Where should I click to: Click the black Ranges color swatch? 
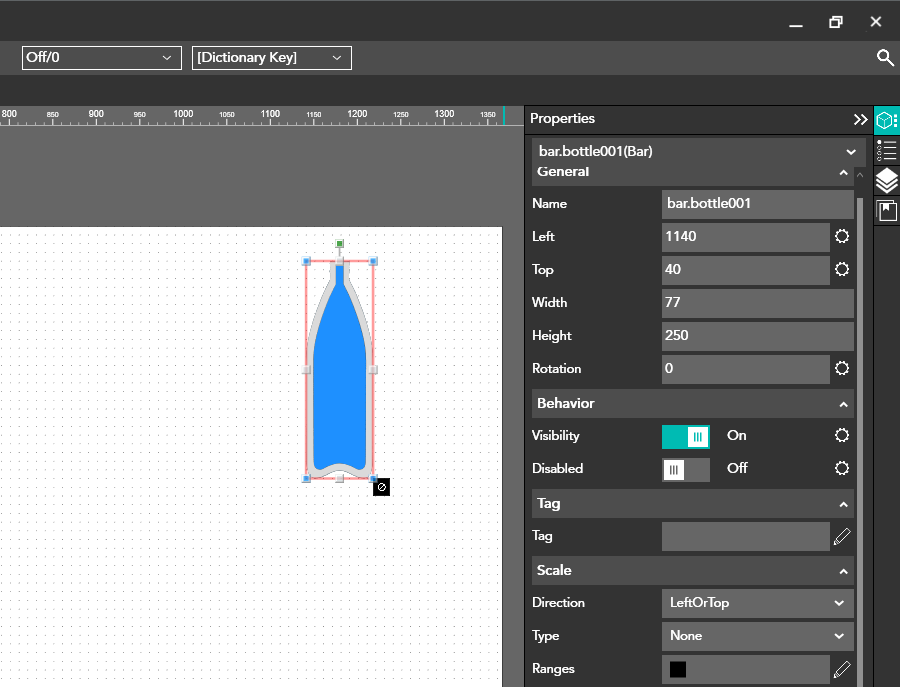(678, 669)
